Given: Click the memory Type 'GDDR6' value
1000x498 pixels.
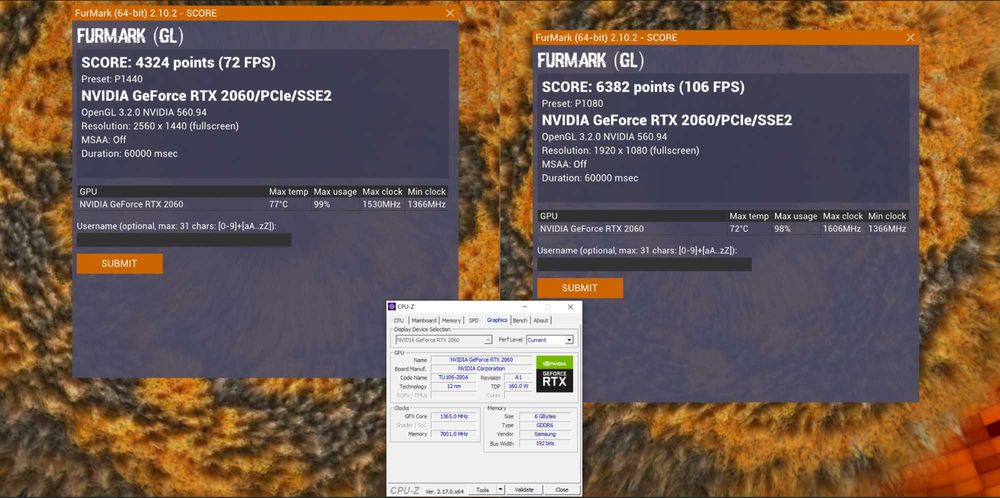Looking at the screenshot, I should pyautogui.click(x=545, y=425).
